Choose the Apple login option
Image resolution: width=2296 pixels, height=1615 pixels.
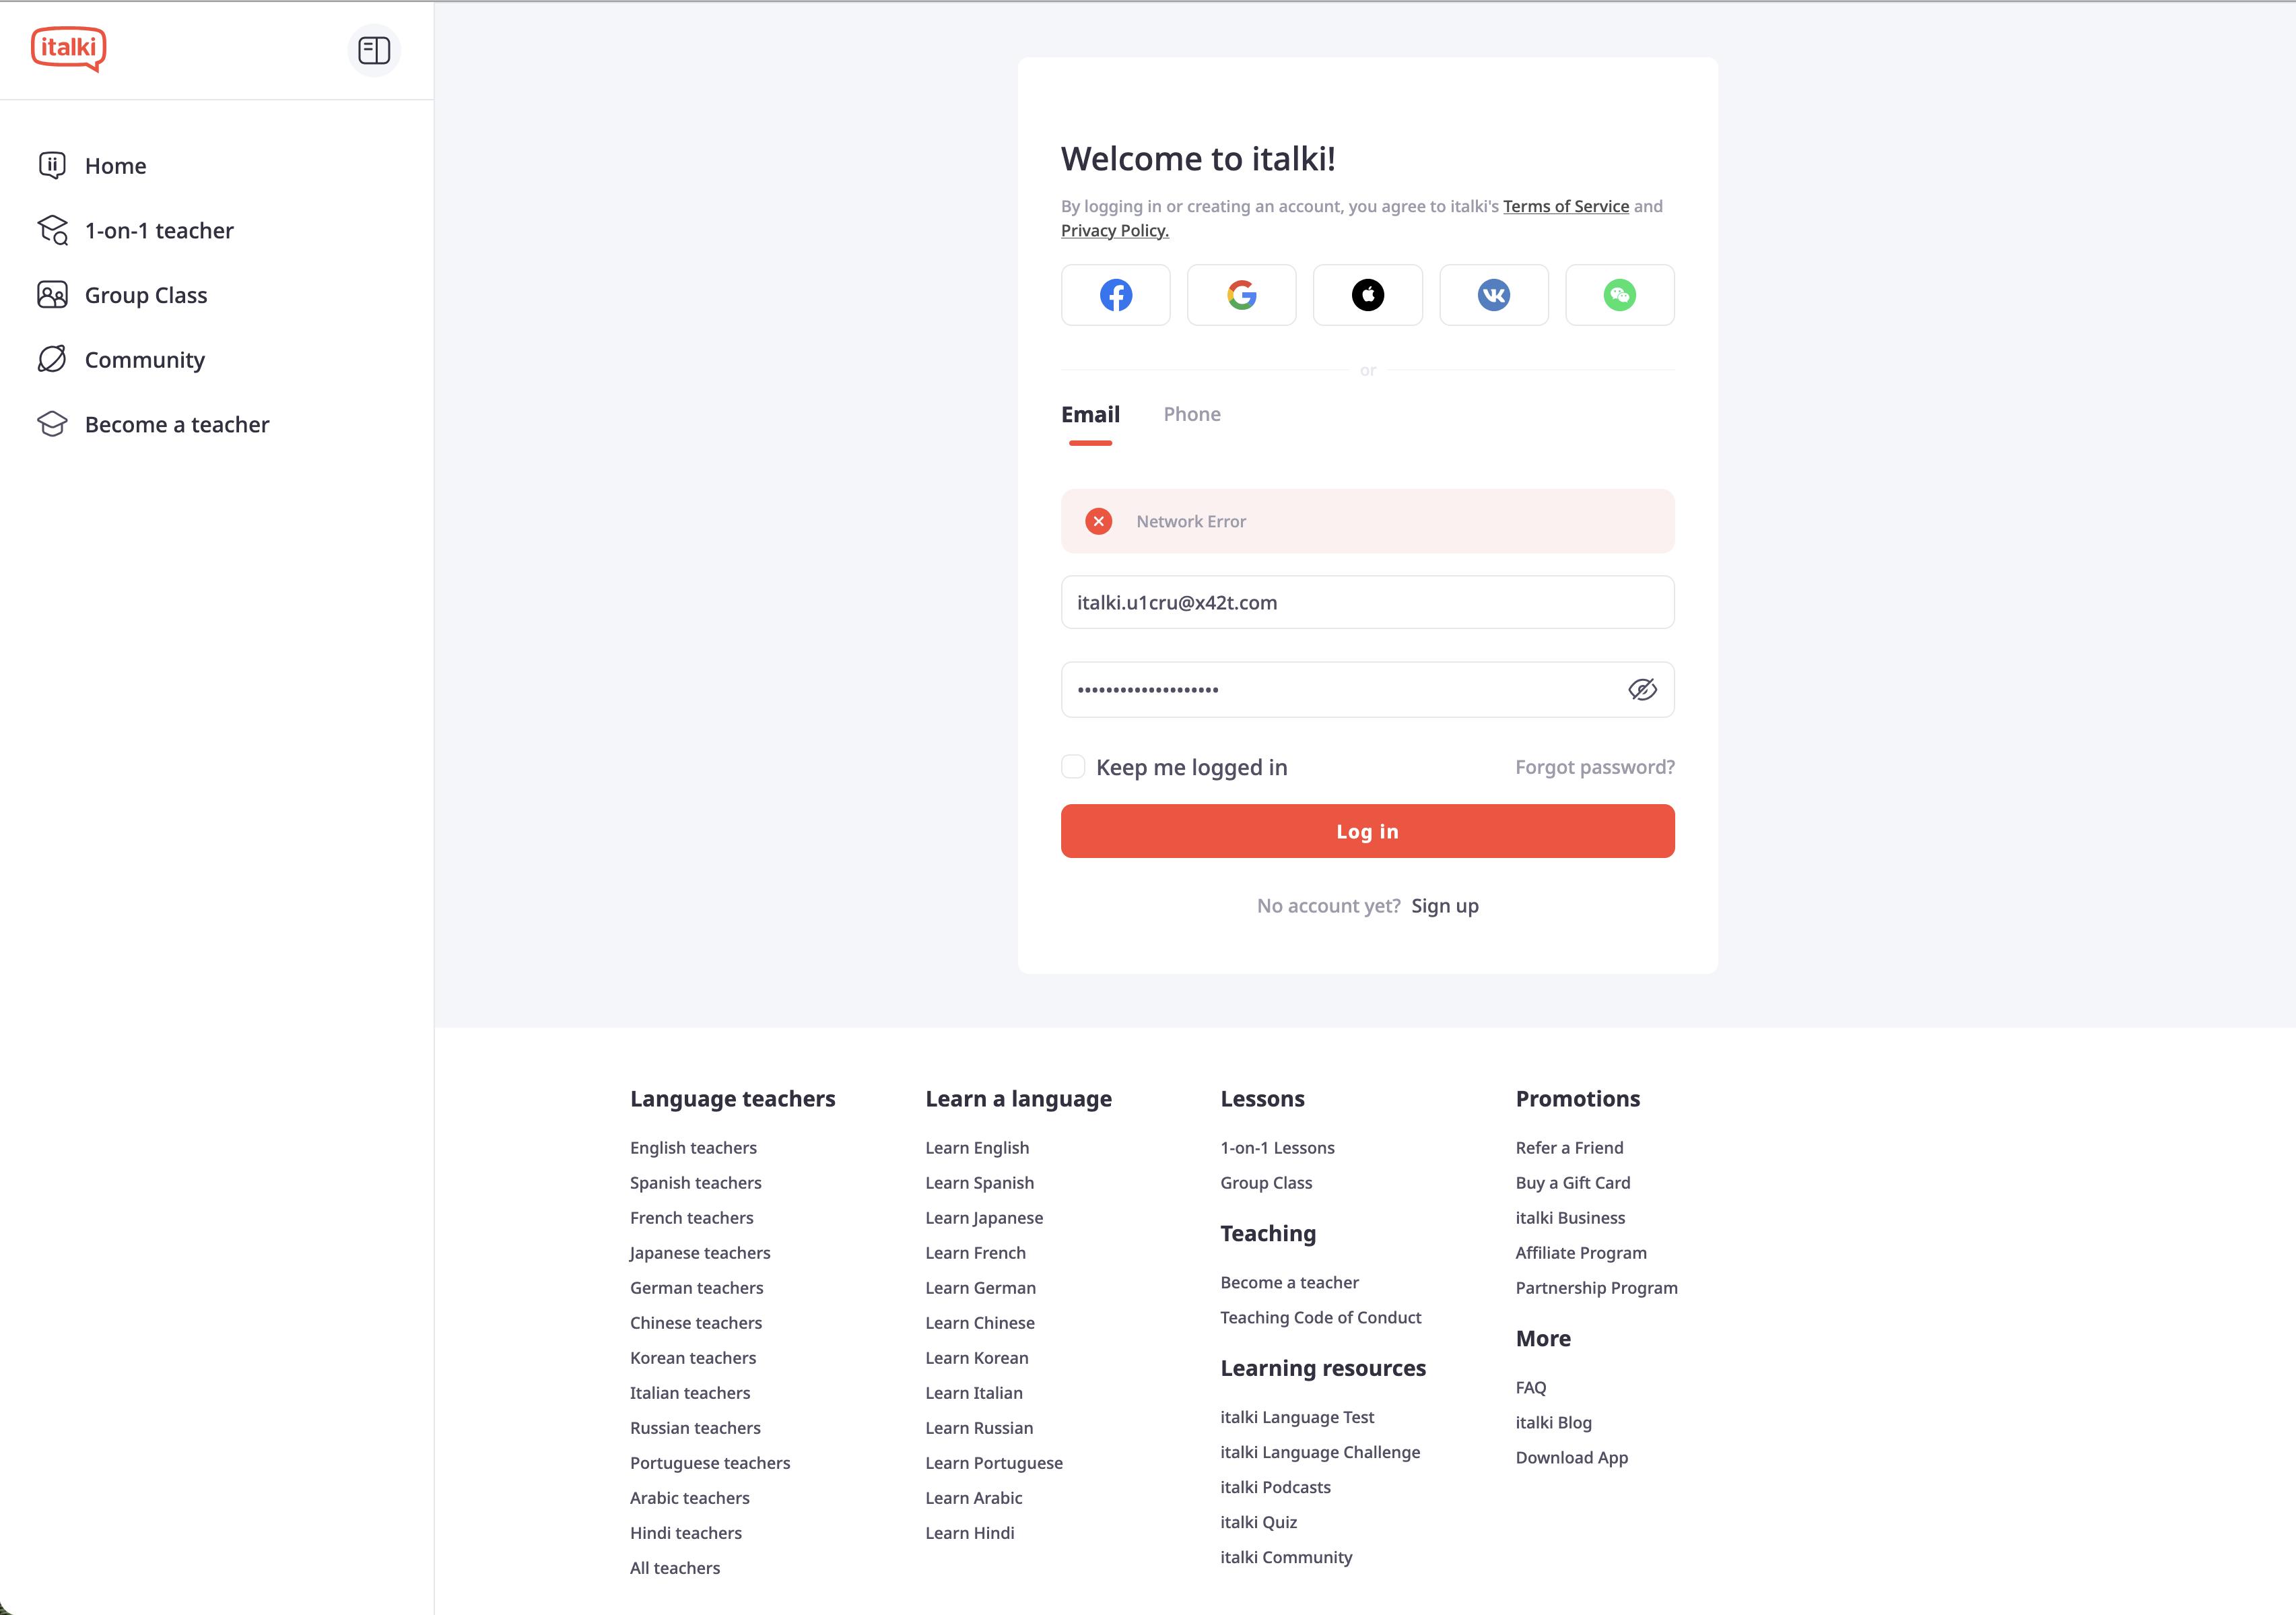click(x=1367, y=295)
